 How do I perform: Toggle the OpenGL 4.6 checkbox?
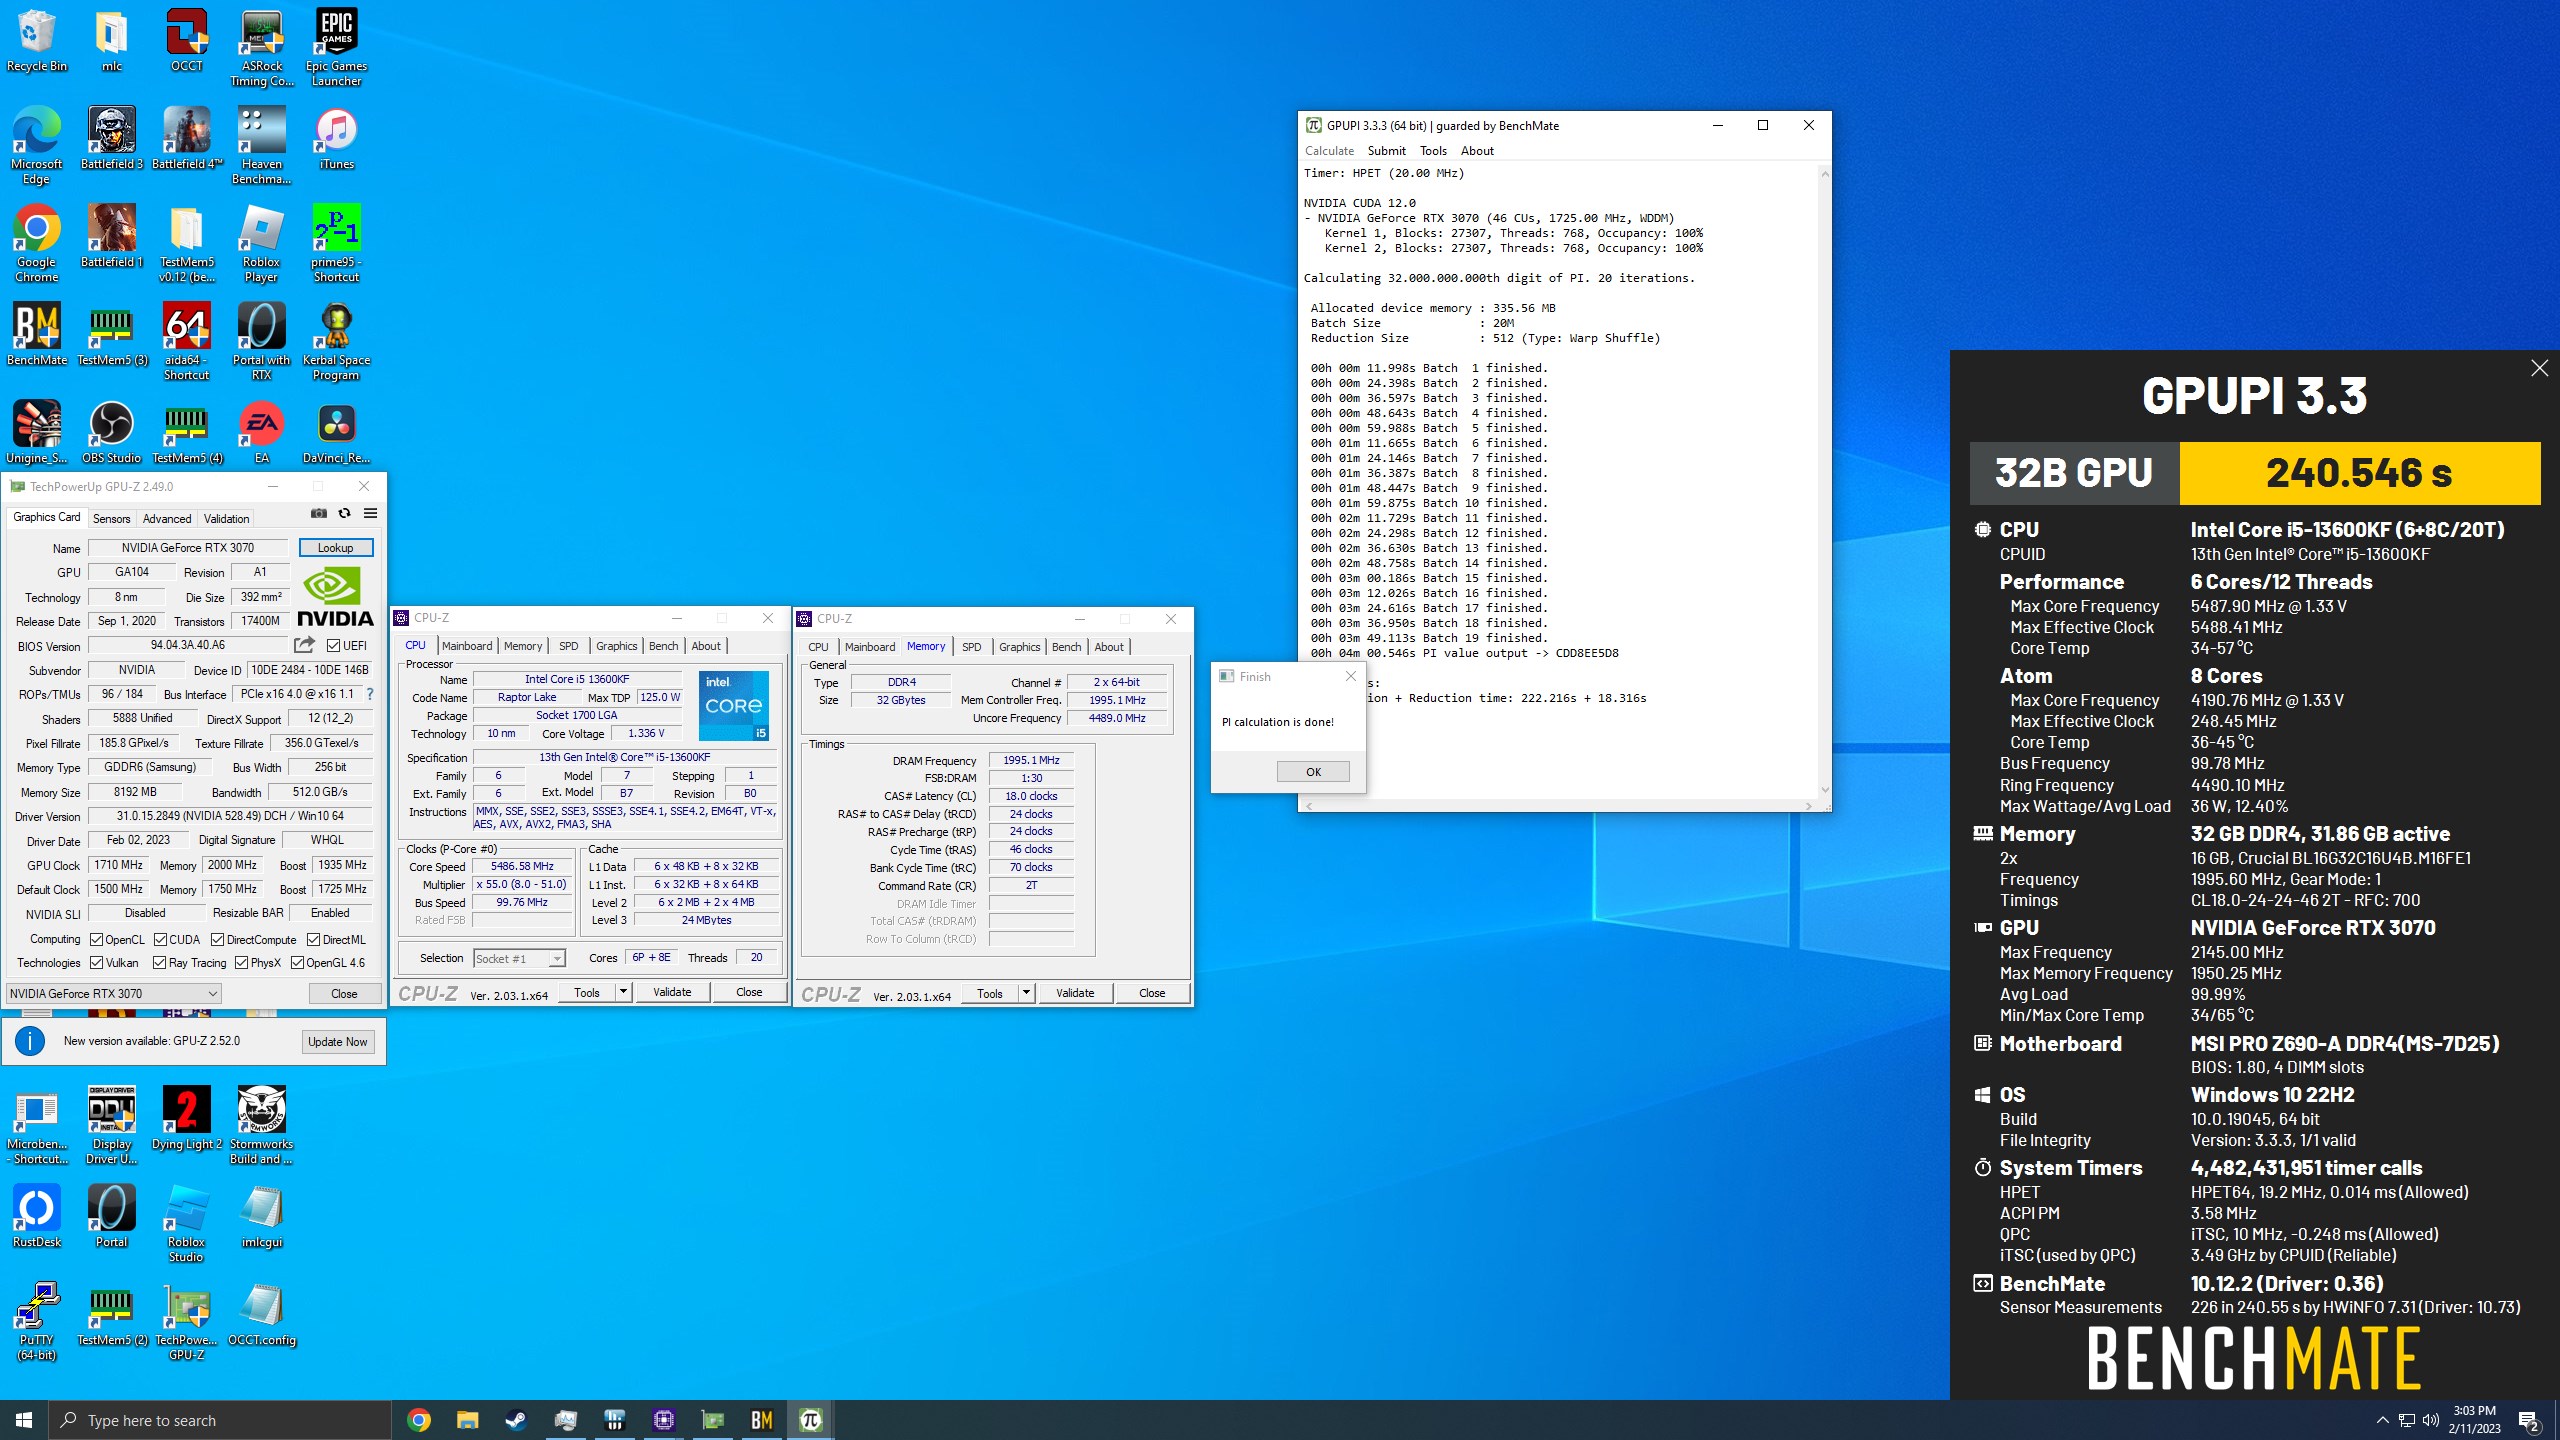click(x=298, y=963)
